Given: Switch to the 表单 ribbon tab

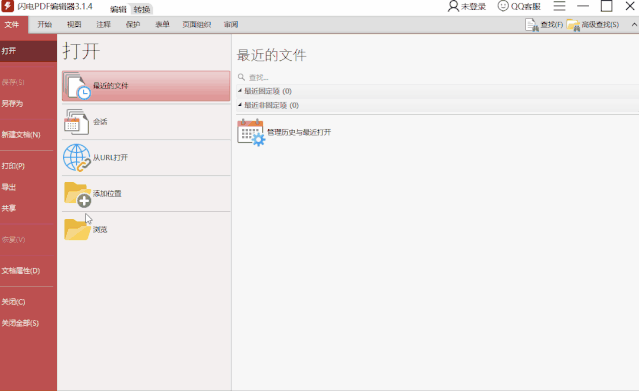Looking at the screenshot, I should 162,24.
